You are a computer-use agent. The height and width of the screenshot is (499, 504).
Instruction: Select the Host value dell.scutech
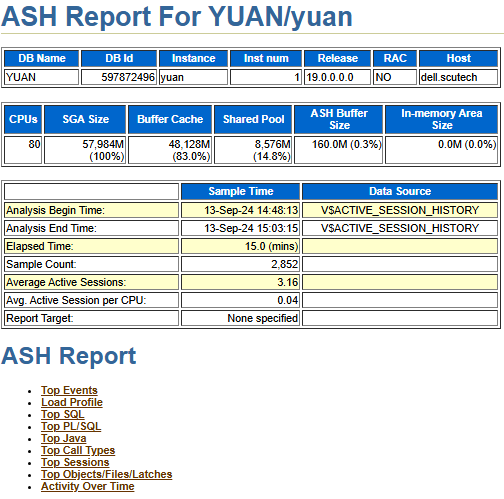point(449,77)
